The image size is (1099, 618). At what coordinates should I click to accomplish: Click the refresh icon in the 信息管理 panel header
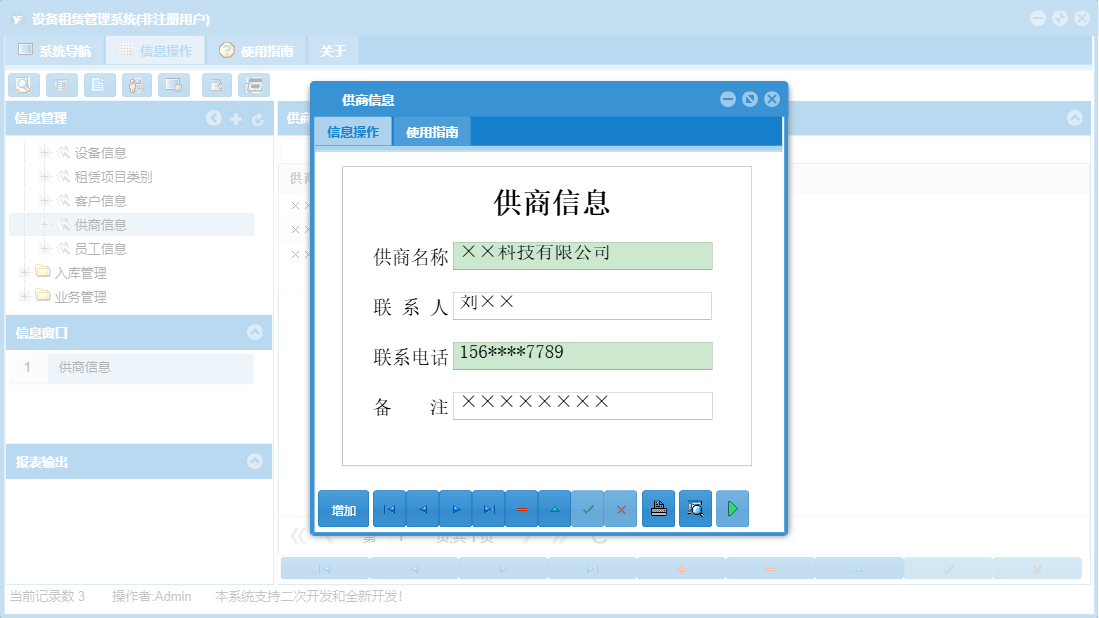coord(259,118)
